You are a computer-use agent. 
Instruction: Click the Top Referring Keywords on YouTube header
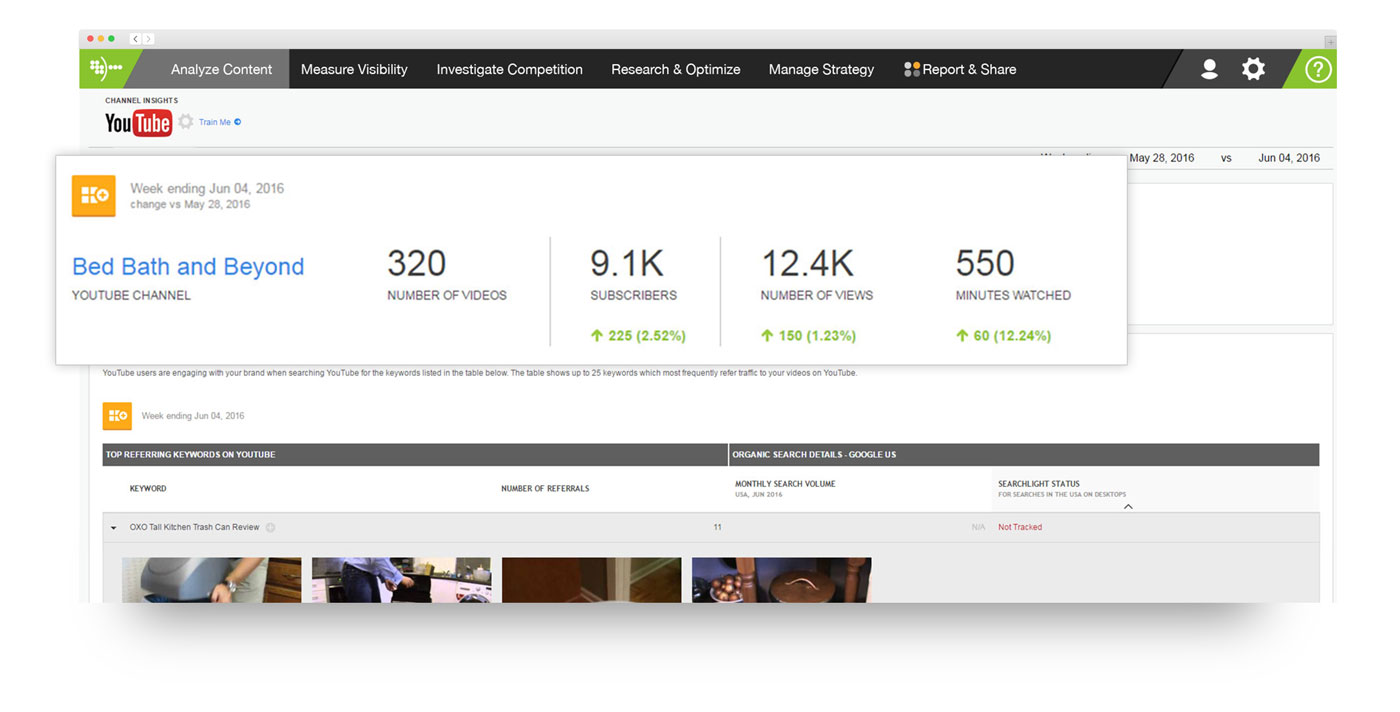click(190, 455)
